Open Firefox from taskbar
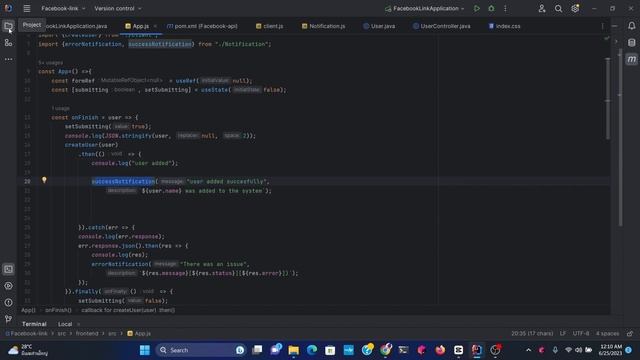Viewport: 640px width, 360px height. 440,350
